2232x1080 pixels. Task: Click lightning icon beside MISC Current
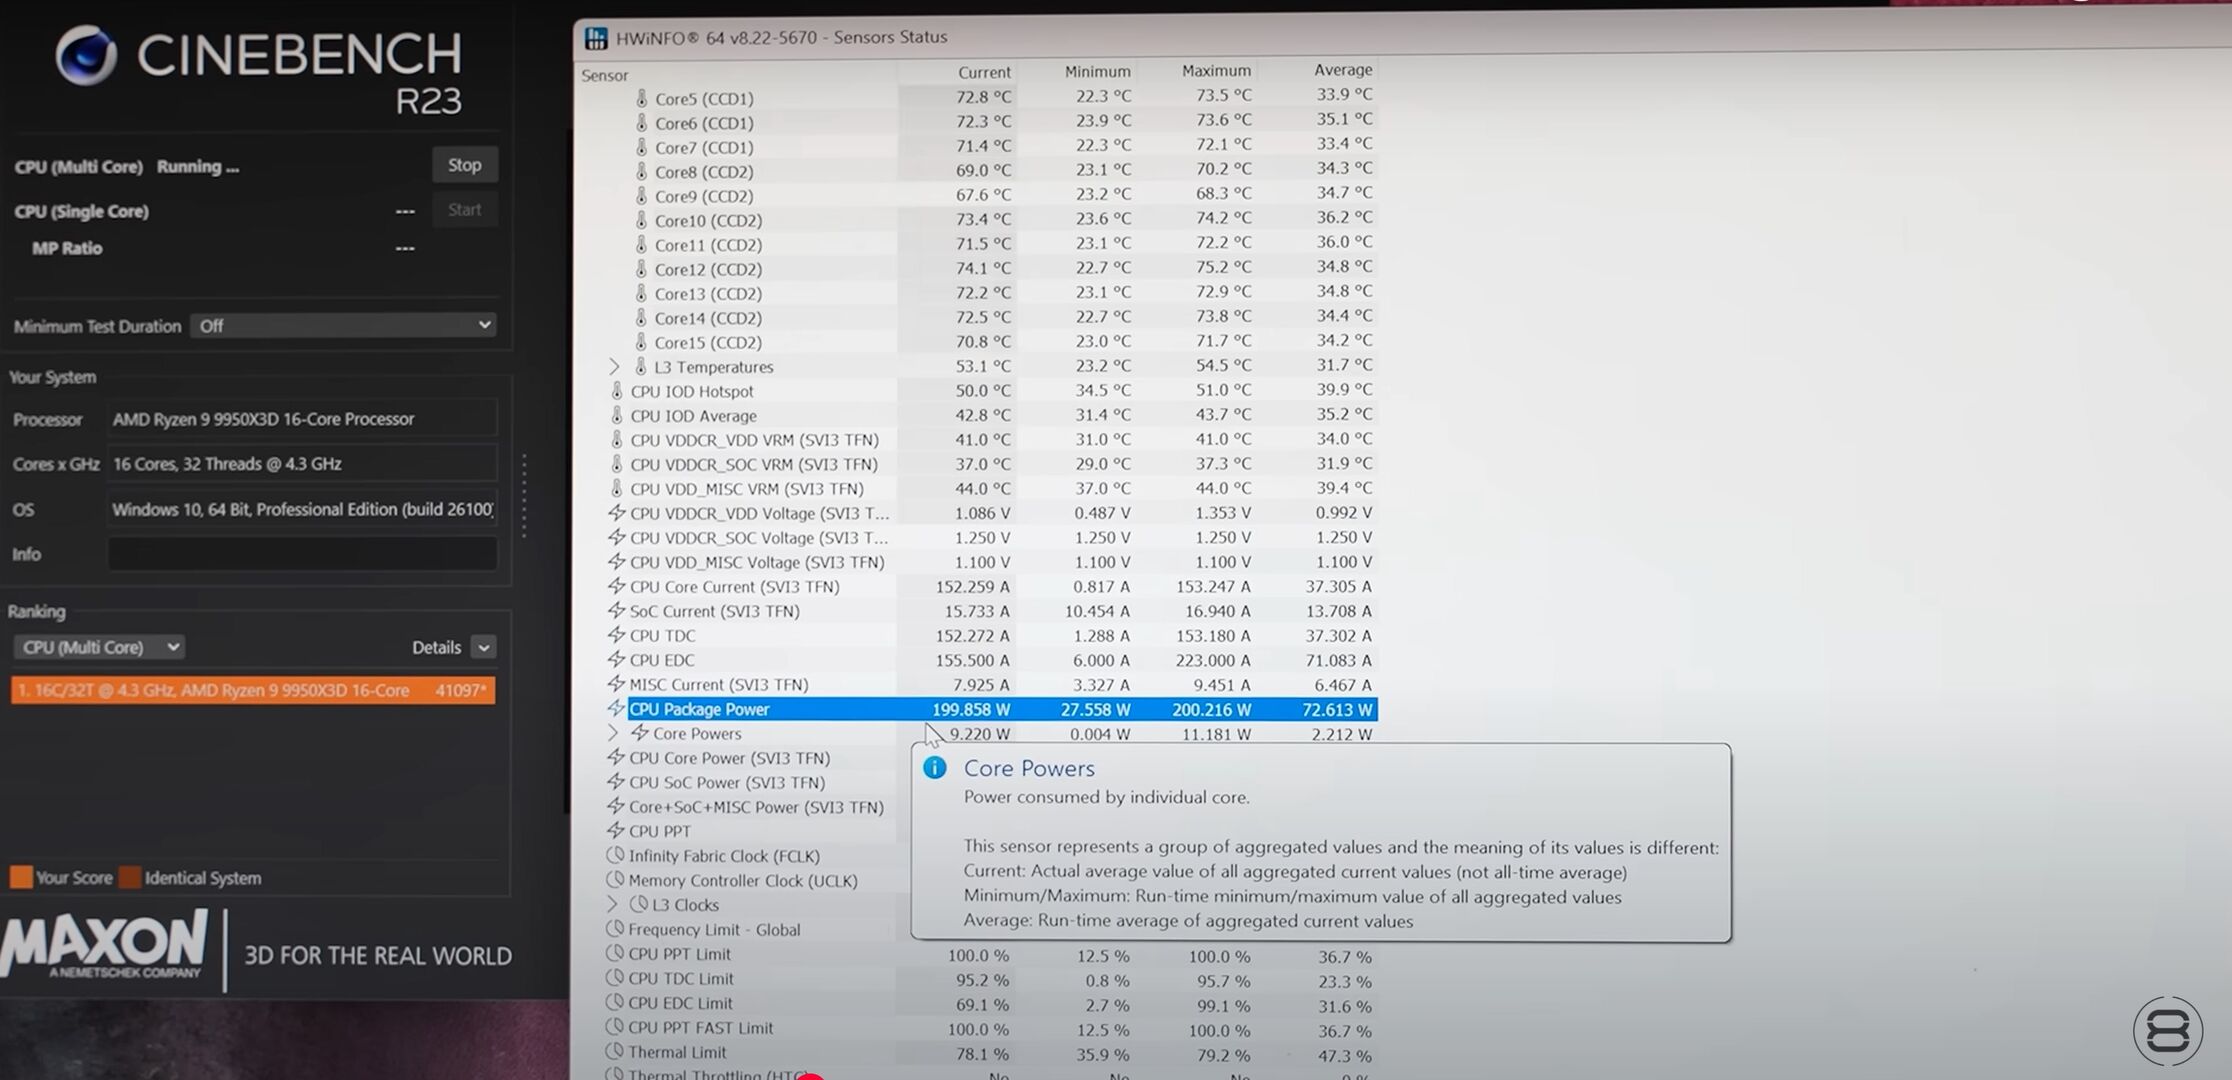coord(617,684)
